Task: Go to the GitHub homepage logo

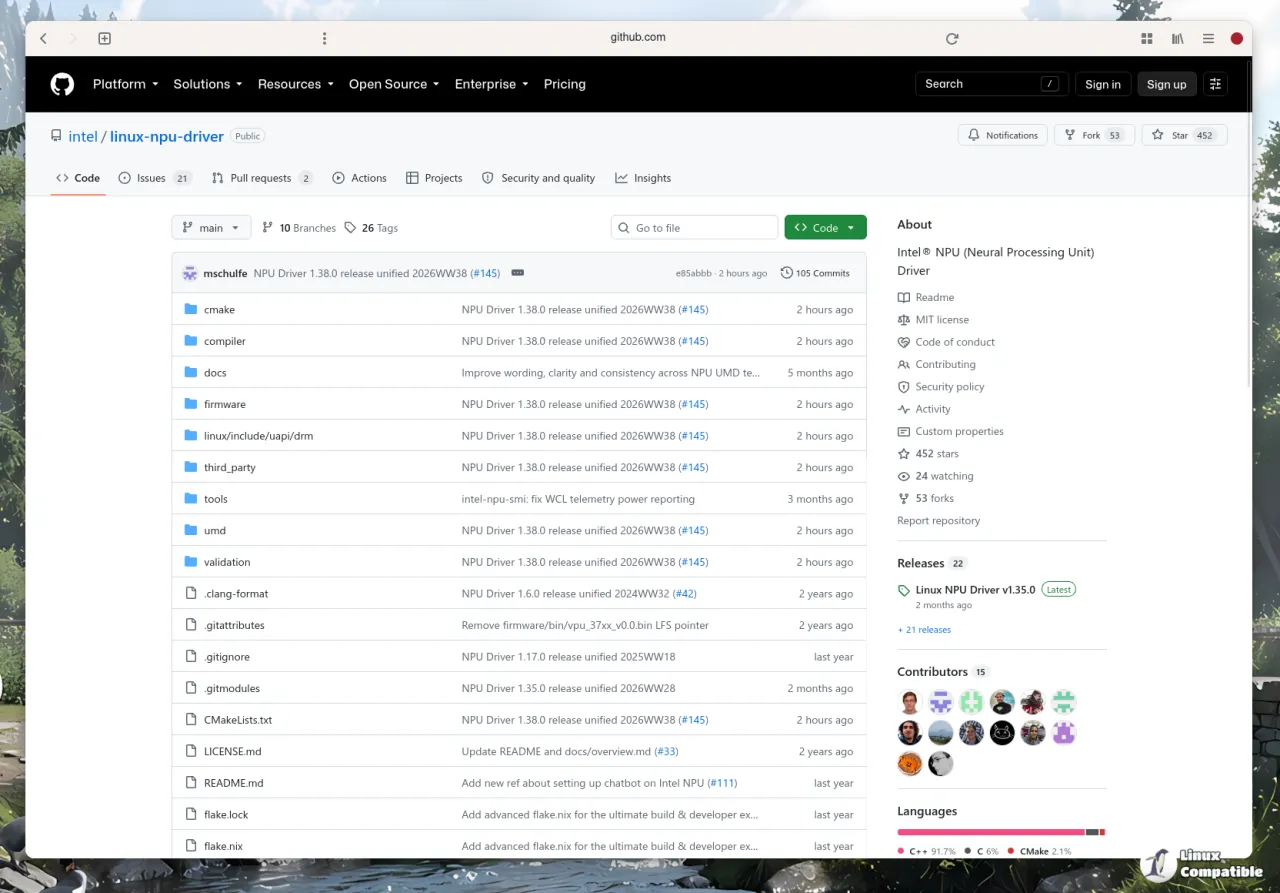Action: pos(62,84)
